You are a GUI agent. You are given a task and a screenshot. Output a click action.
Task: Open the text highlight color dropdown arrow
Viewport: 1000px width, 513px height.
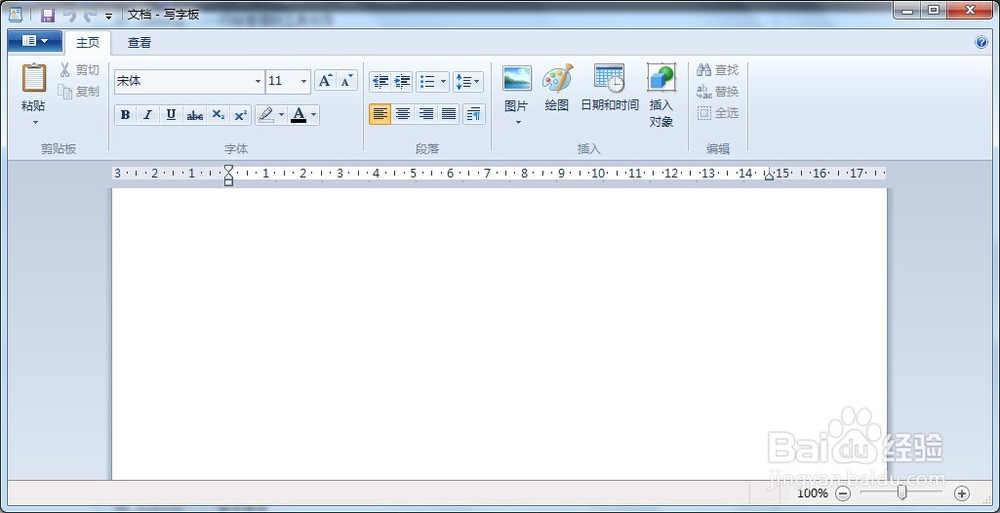(281, 115)
